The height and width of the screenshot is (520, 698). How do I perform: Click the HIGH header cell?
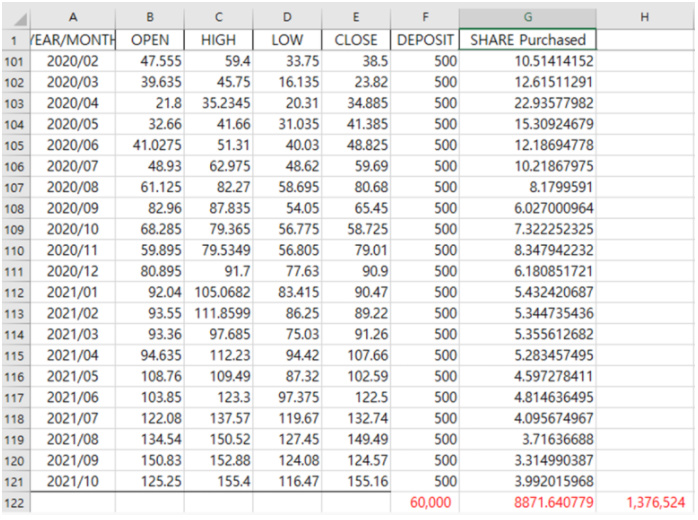coord(219,40)
